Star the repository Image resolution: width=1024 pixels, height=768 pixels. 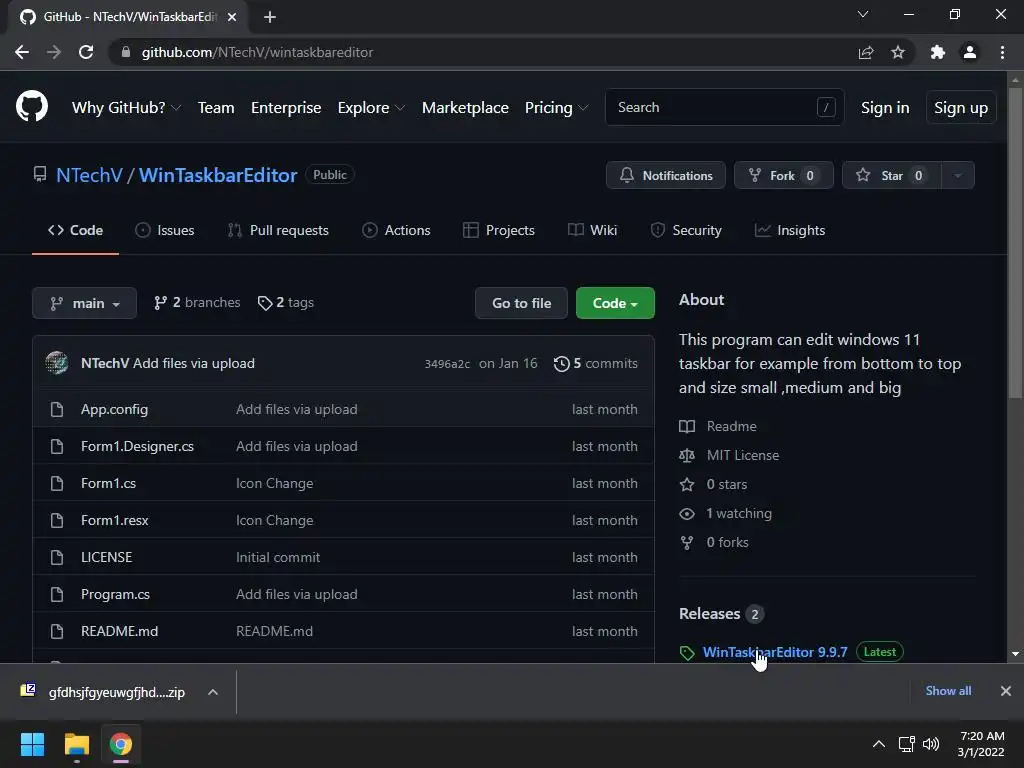(892, 176)
